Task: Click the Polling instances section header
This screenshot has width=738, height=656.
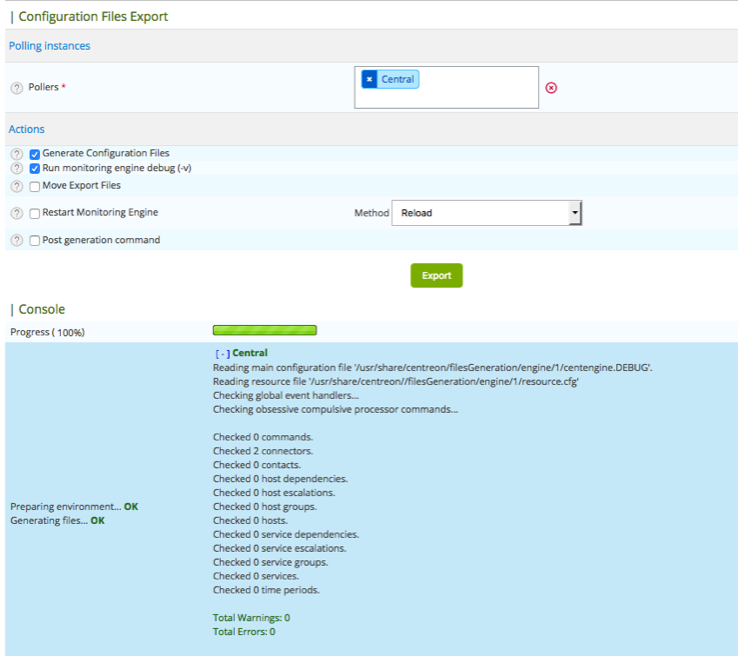Action: (49, 46)
